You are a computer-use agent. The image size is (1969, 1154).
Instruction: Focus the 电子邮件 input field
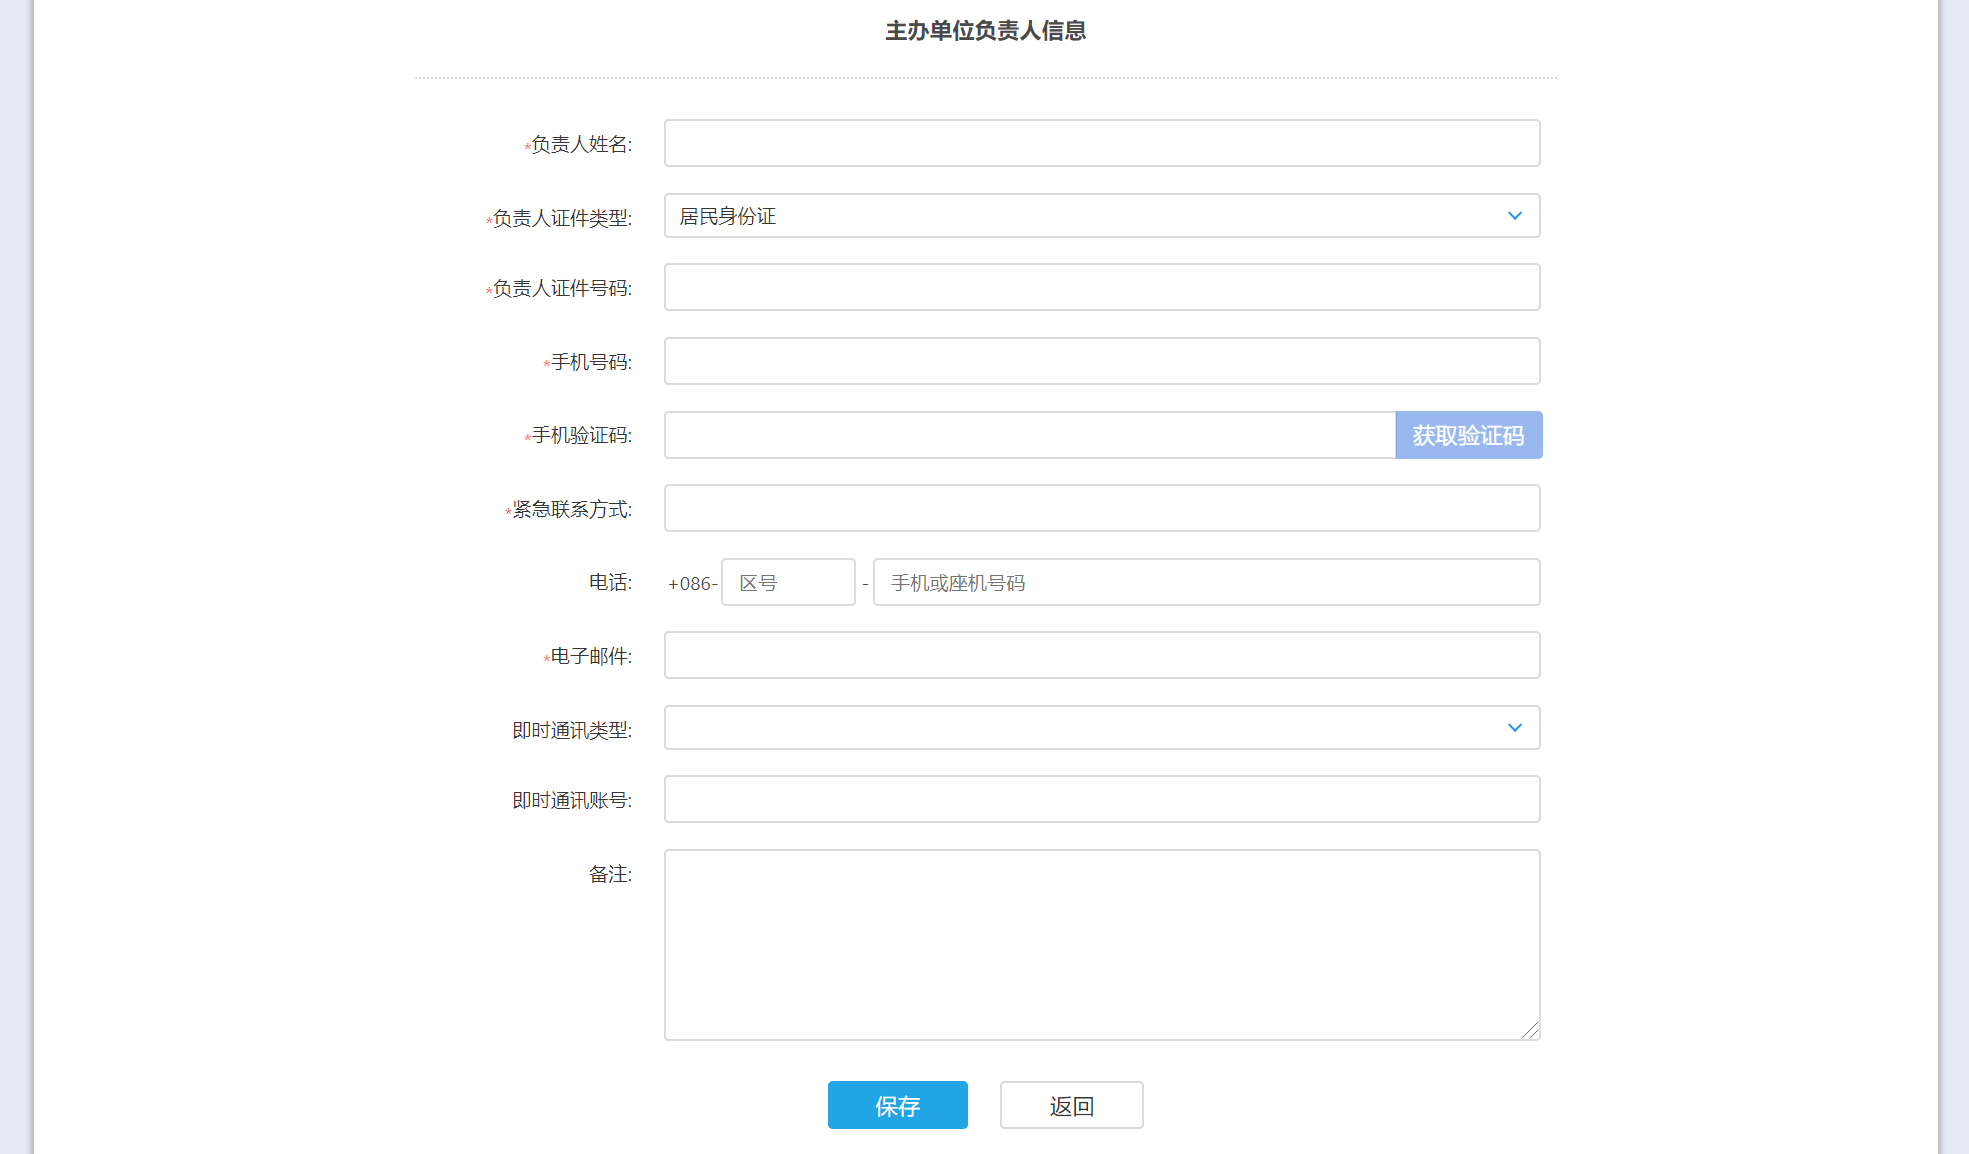(1101, 655)
